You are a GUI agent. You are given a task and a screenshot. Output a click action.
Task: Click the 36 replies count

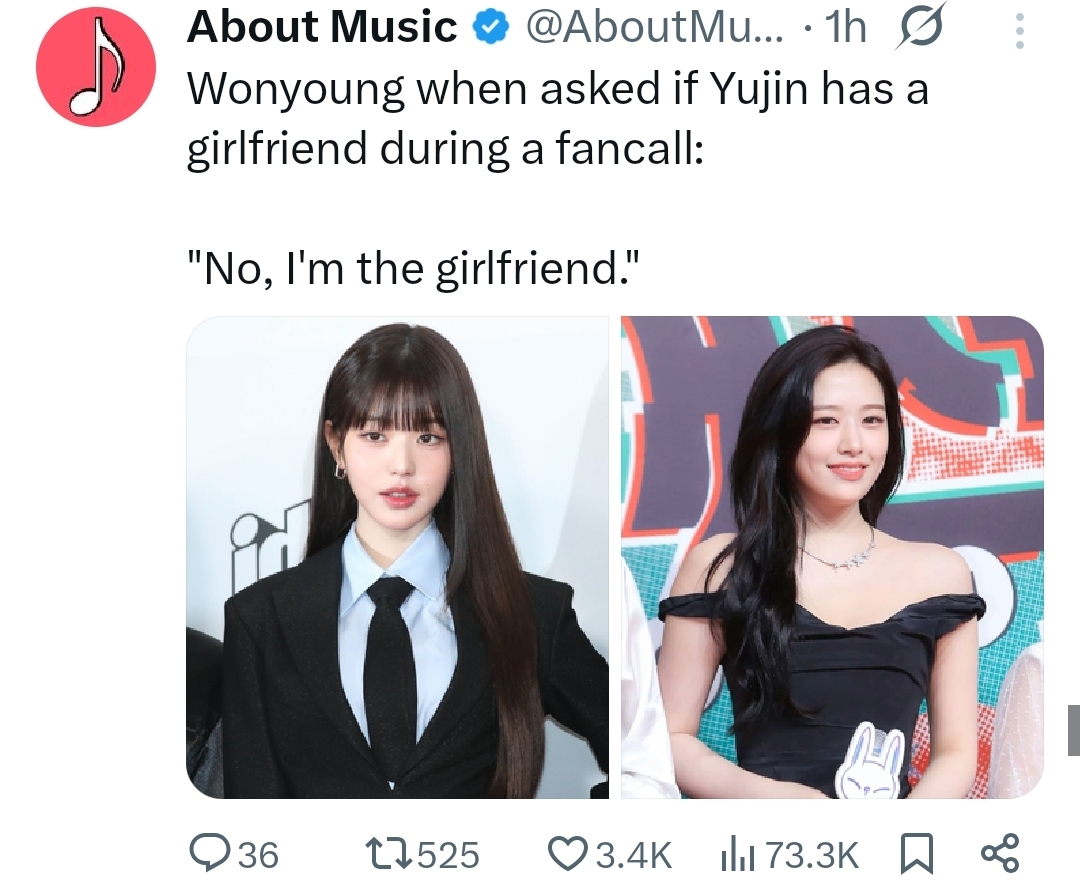click(x=258, y=855)
